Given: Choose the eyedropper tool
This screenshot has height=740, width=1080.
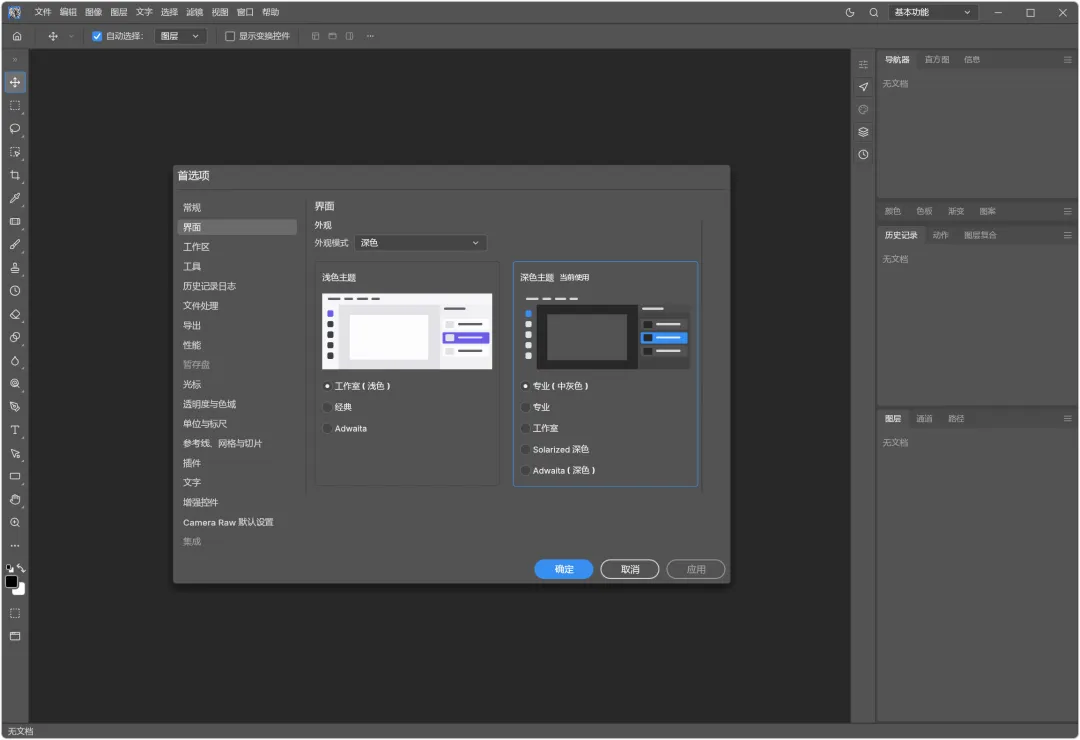Looking at the screenshot, I should tap(15, 198).
